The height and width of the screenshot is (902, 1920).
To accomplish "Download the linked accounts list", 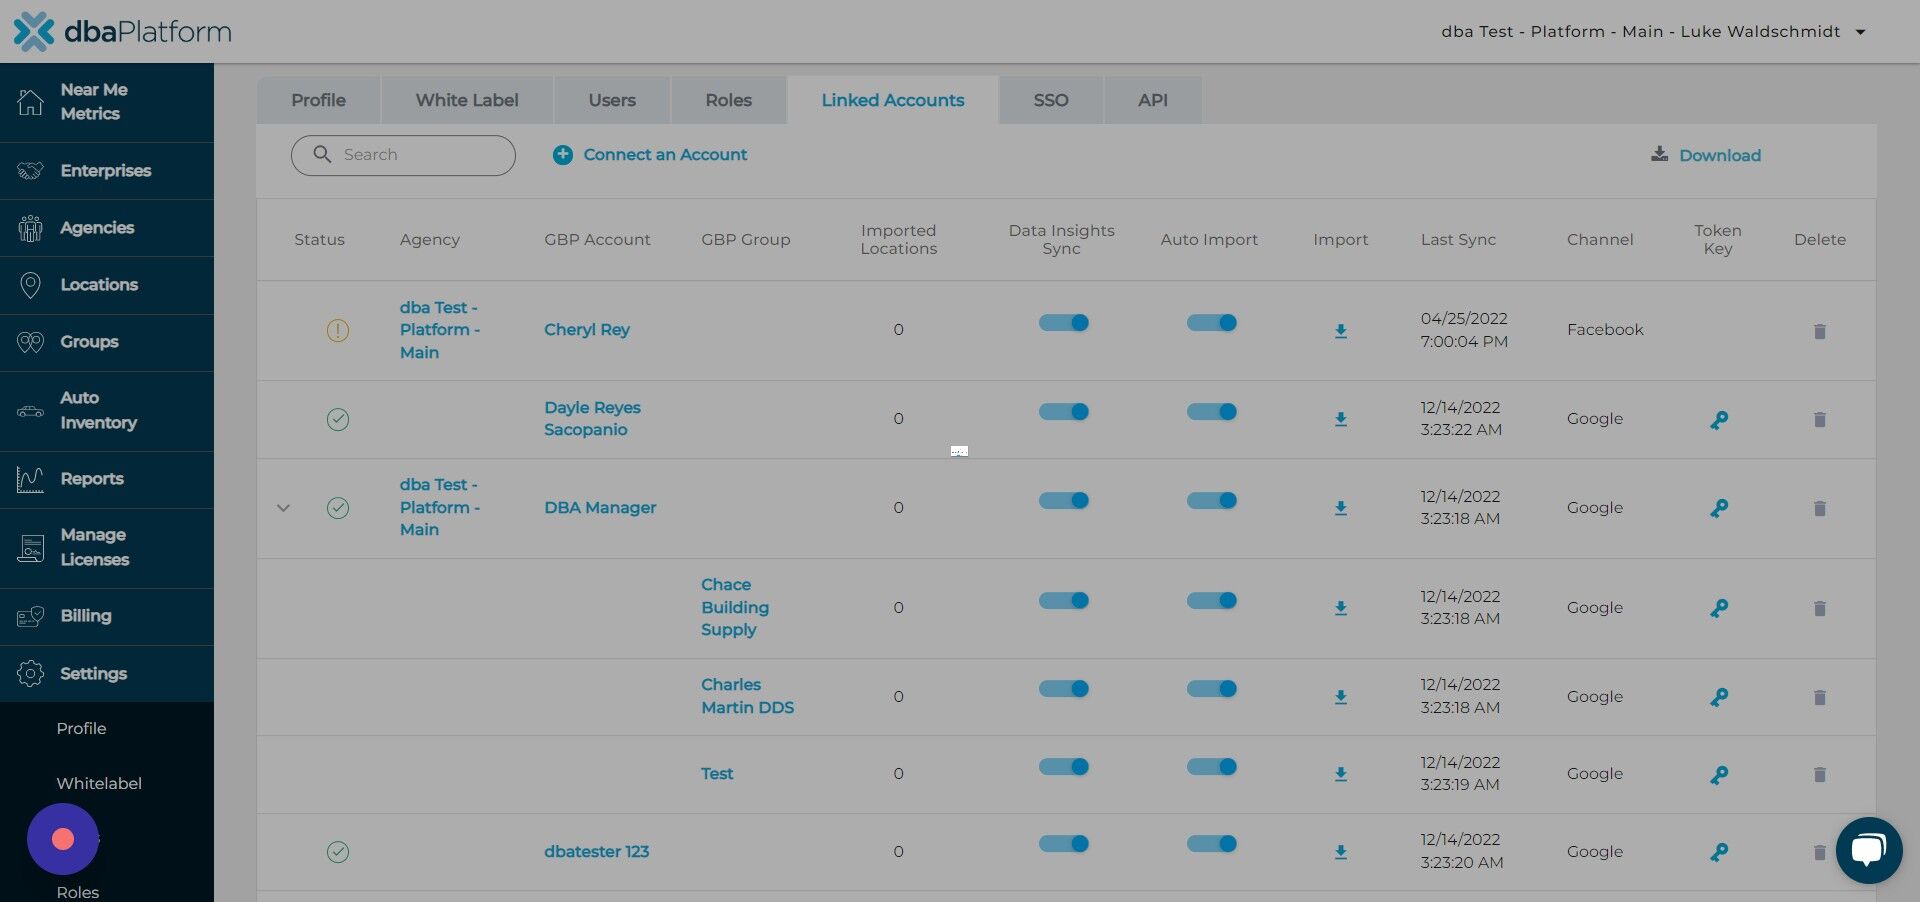I will [1706, 155].
